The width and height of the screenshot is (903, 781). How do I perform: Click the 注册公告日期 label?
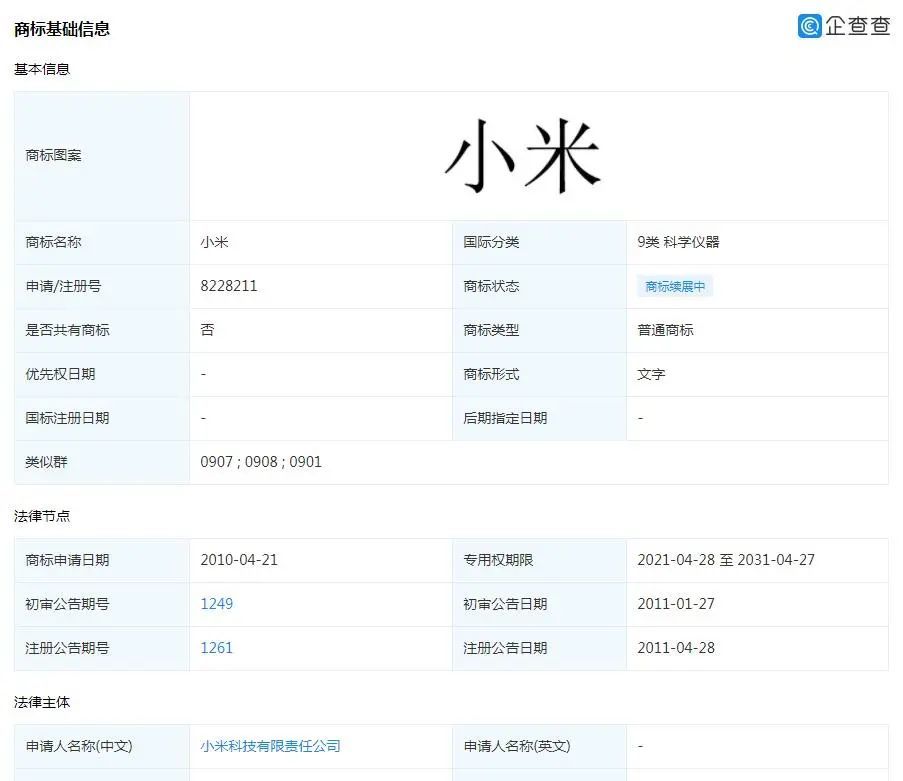(x=505, y=648)
